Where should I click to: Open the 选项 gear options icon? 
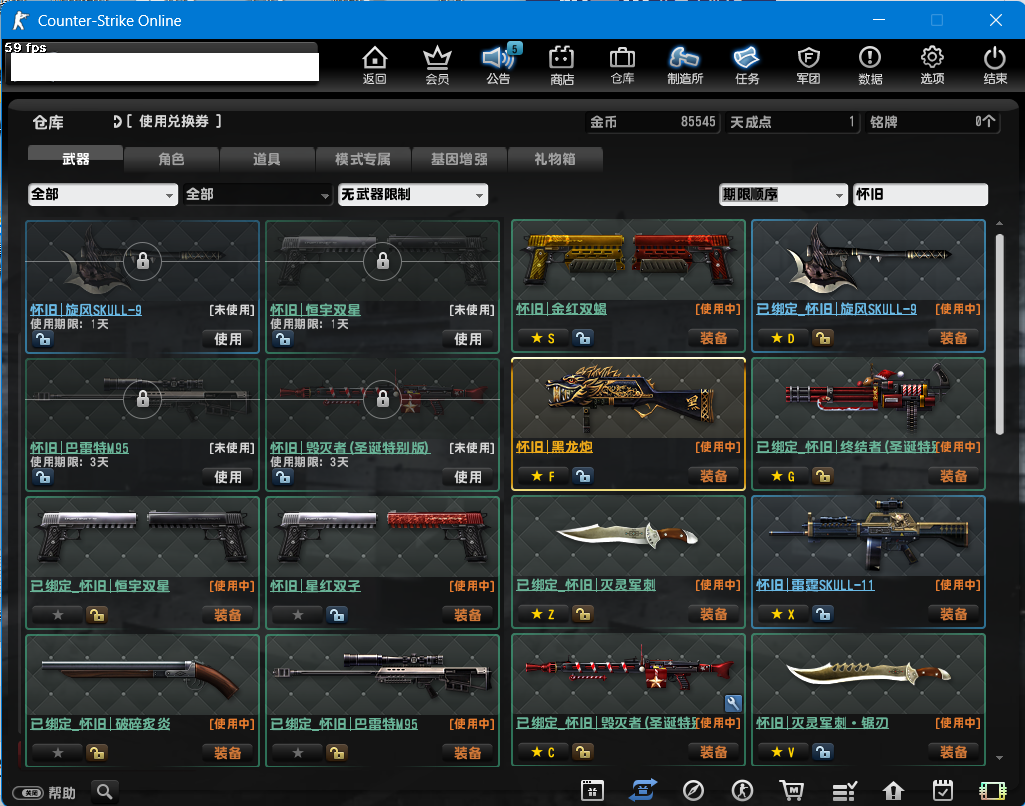932,65
